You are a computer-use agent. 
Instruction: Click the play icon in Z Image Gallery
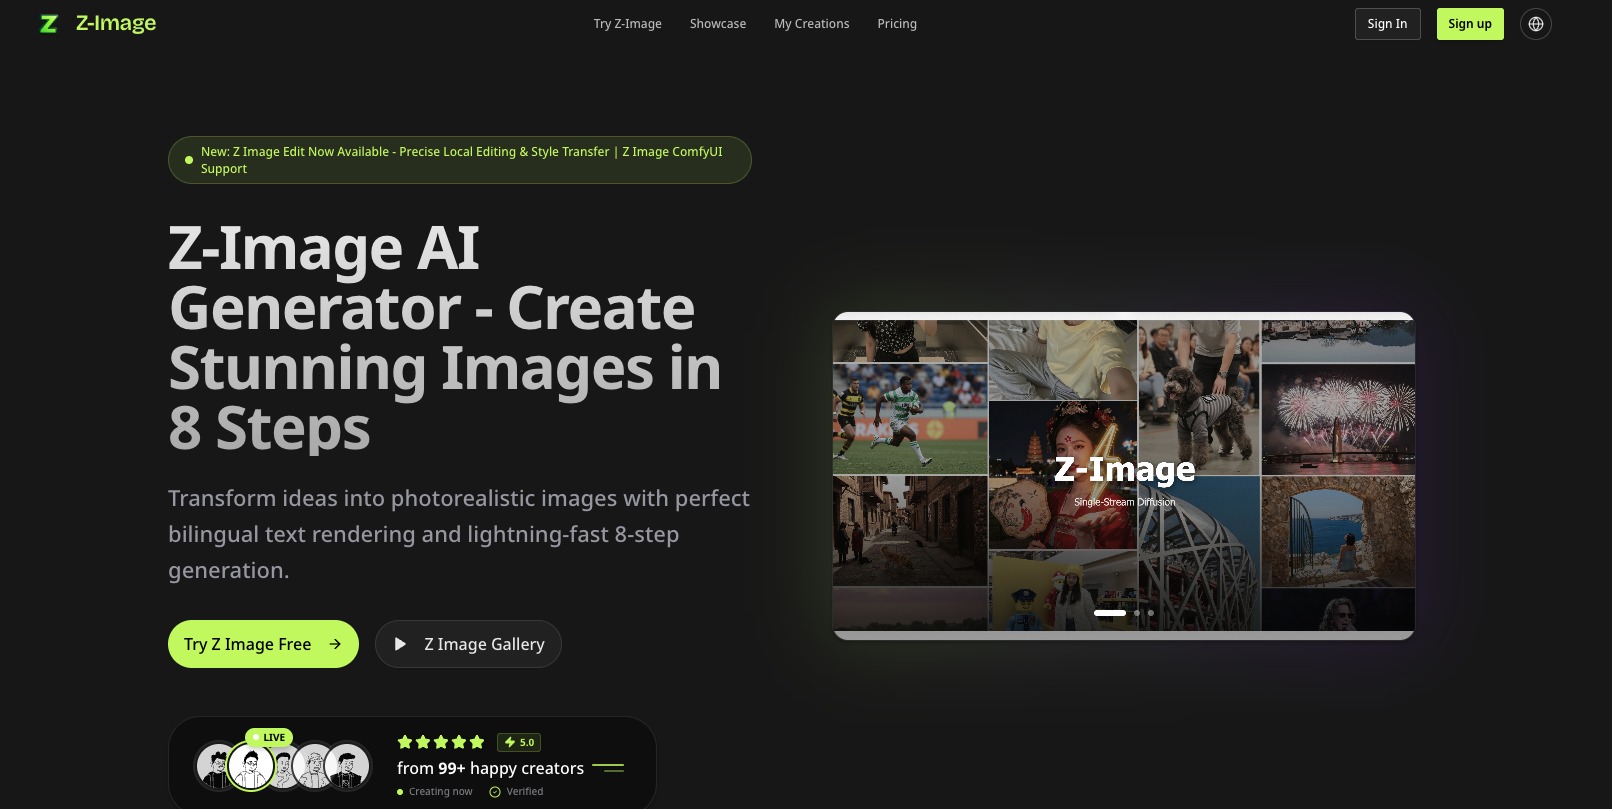coord(400,644)
